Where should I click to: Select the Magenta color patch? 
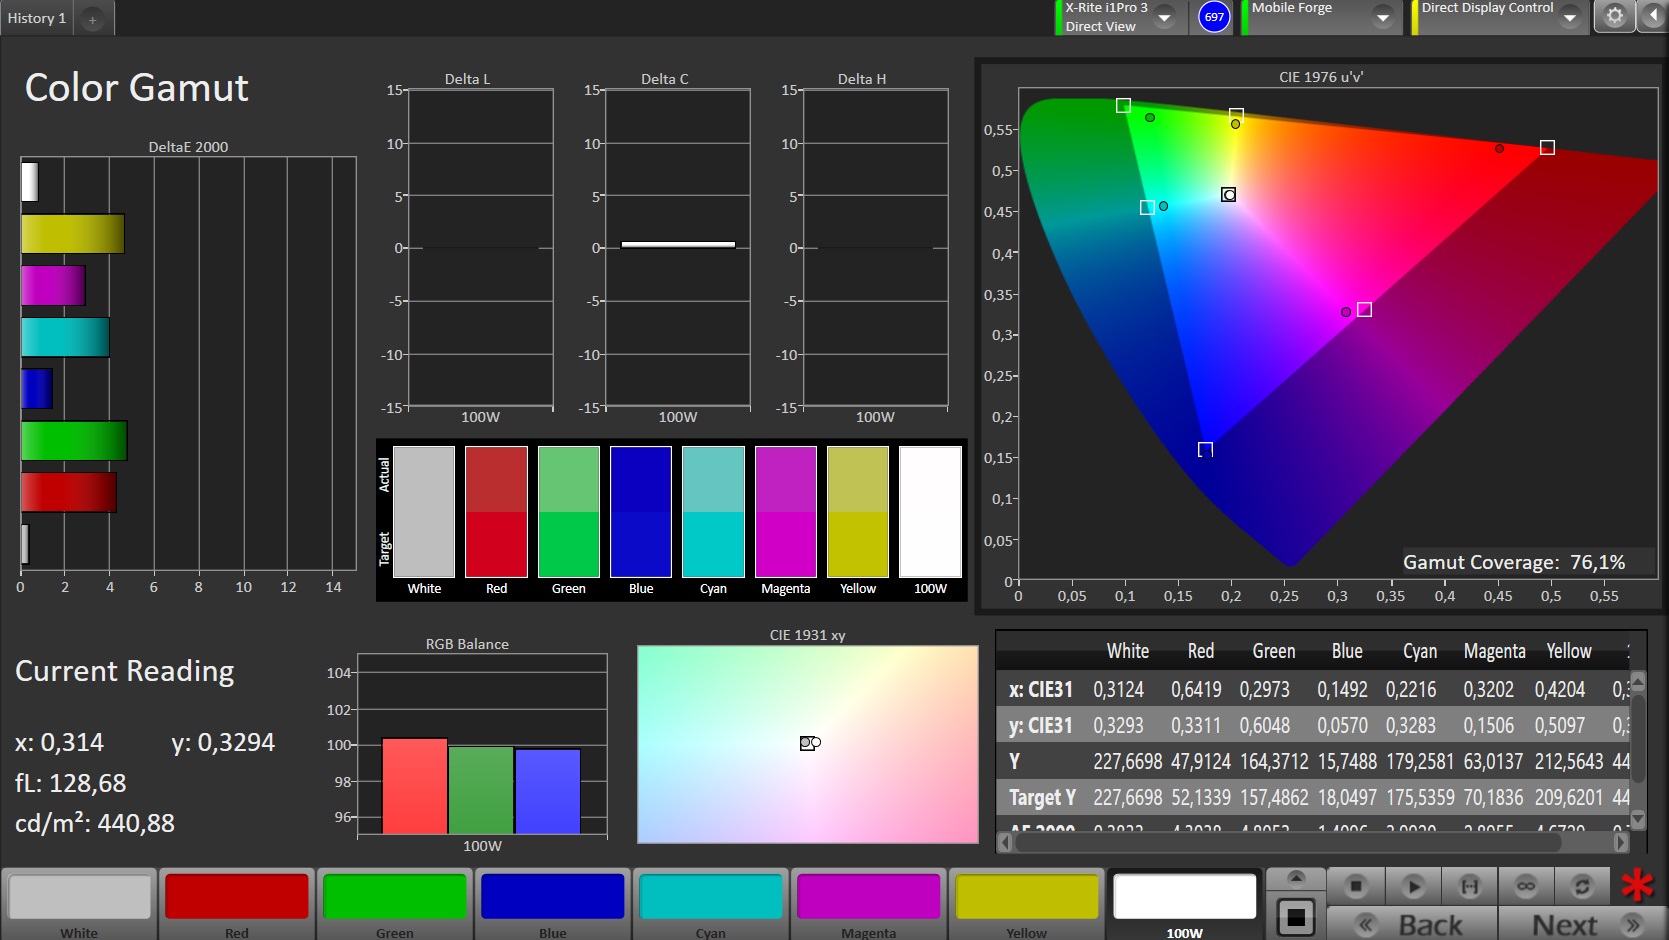(868, 897)
